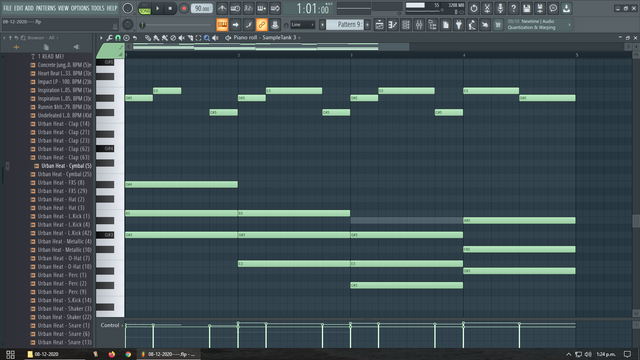Toggle typing keyboard to piano
The image size is (640, 360).
222,24
